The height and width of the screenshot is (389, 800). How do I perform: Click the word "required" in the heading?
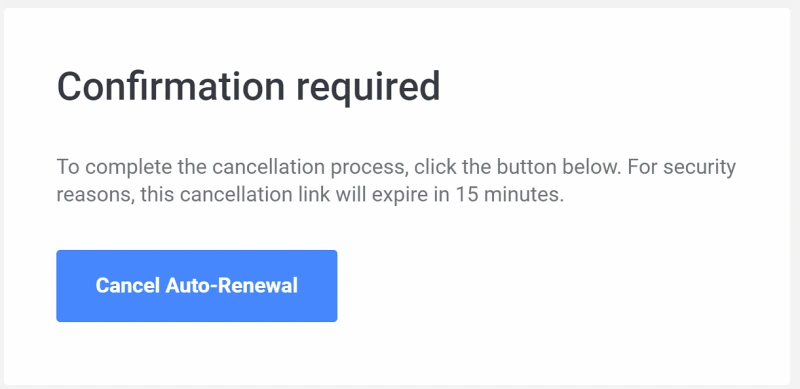coord(368,88)
